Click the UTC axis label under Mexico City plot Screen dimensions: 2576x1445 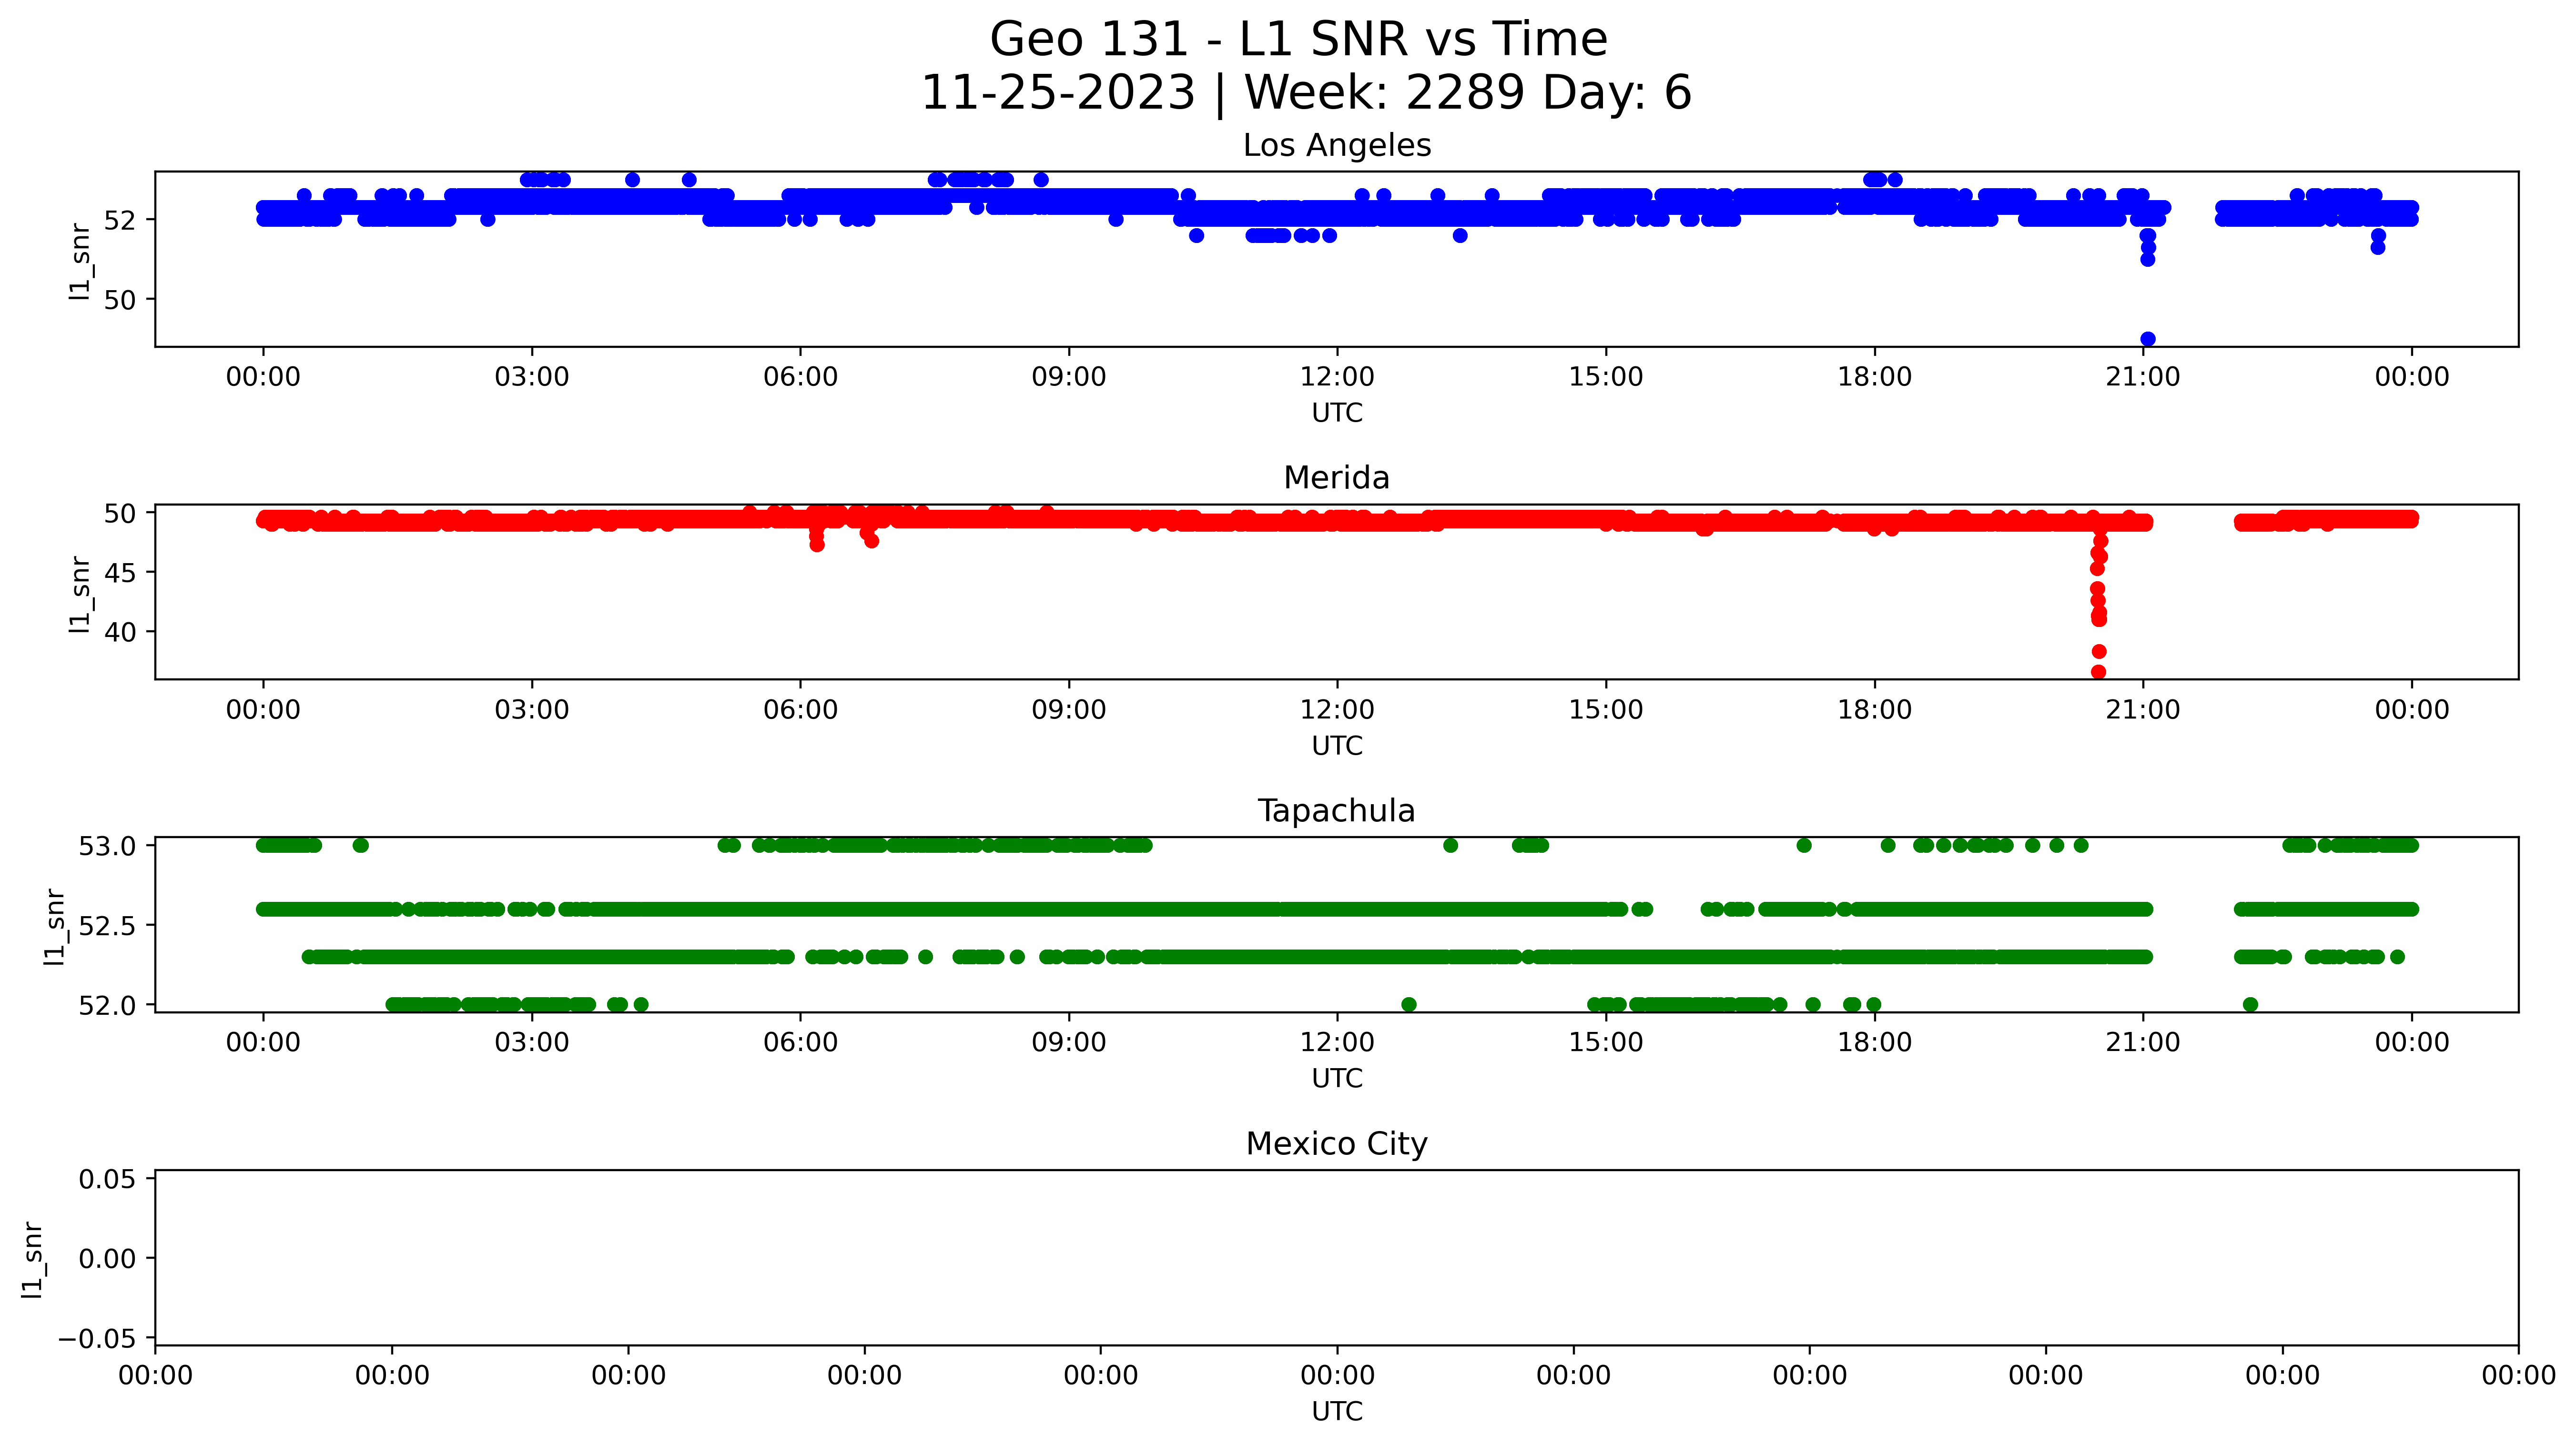(x=1337, y=1411)
